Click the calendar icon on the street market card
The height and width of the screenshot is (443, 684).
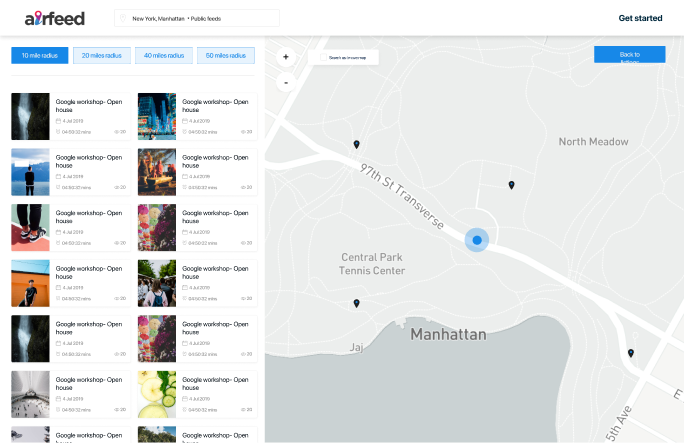(185, 288)
